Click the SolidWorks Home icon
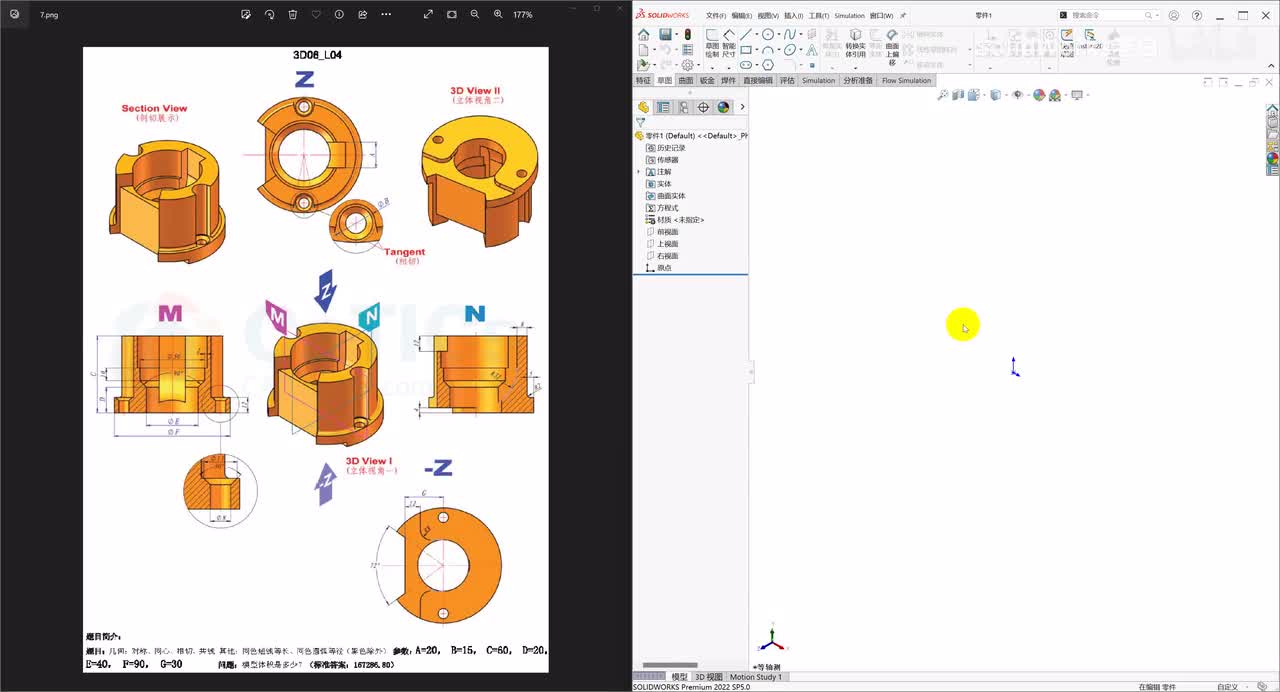This screenshot has height=692, width=1280. point(643,34)
